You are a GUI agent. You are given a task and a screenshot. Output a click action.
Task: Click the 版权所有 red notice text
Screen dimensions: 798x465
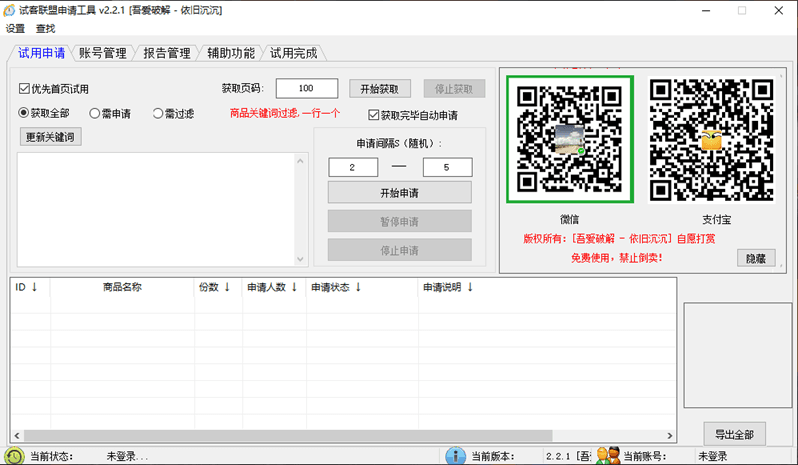pos(619,239)
